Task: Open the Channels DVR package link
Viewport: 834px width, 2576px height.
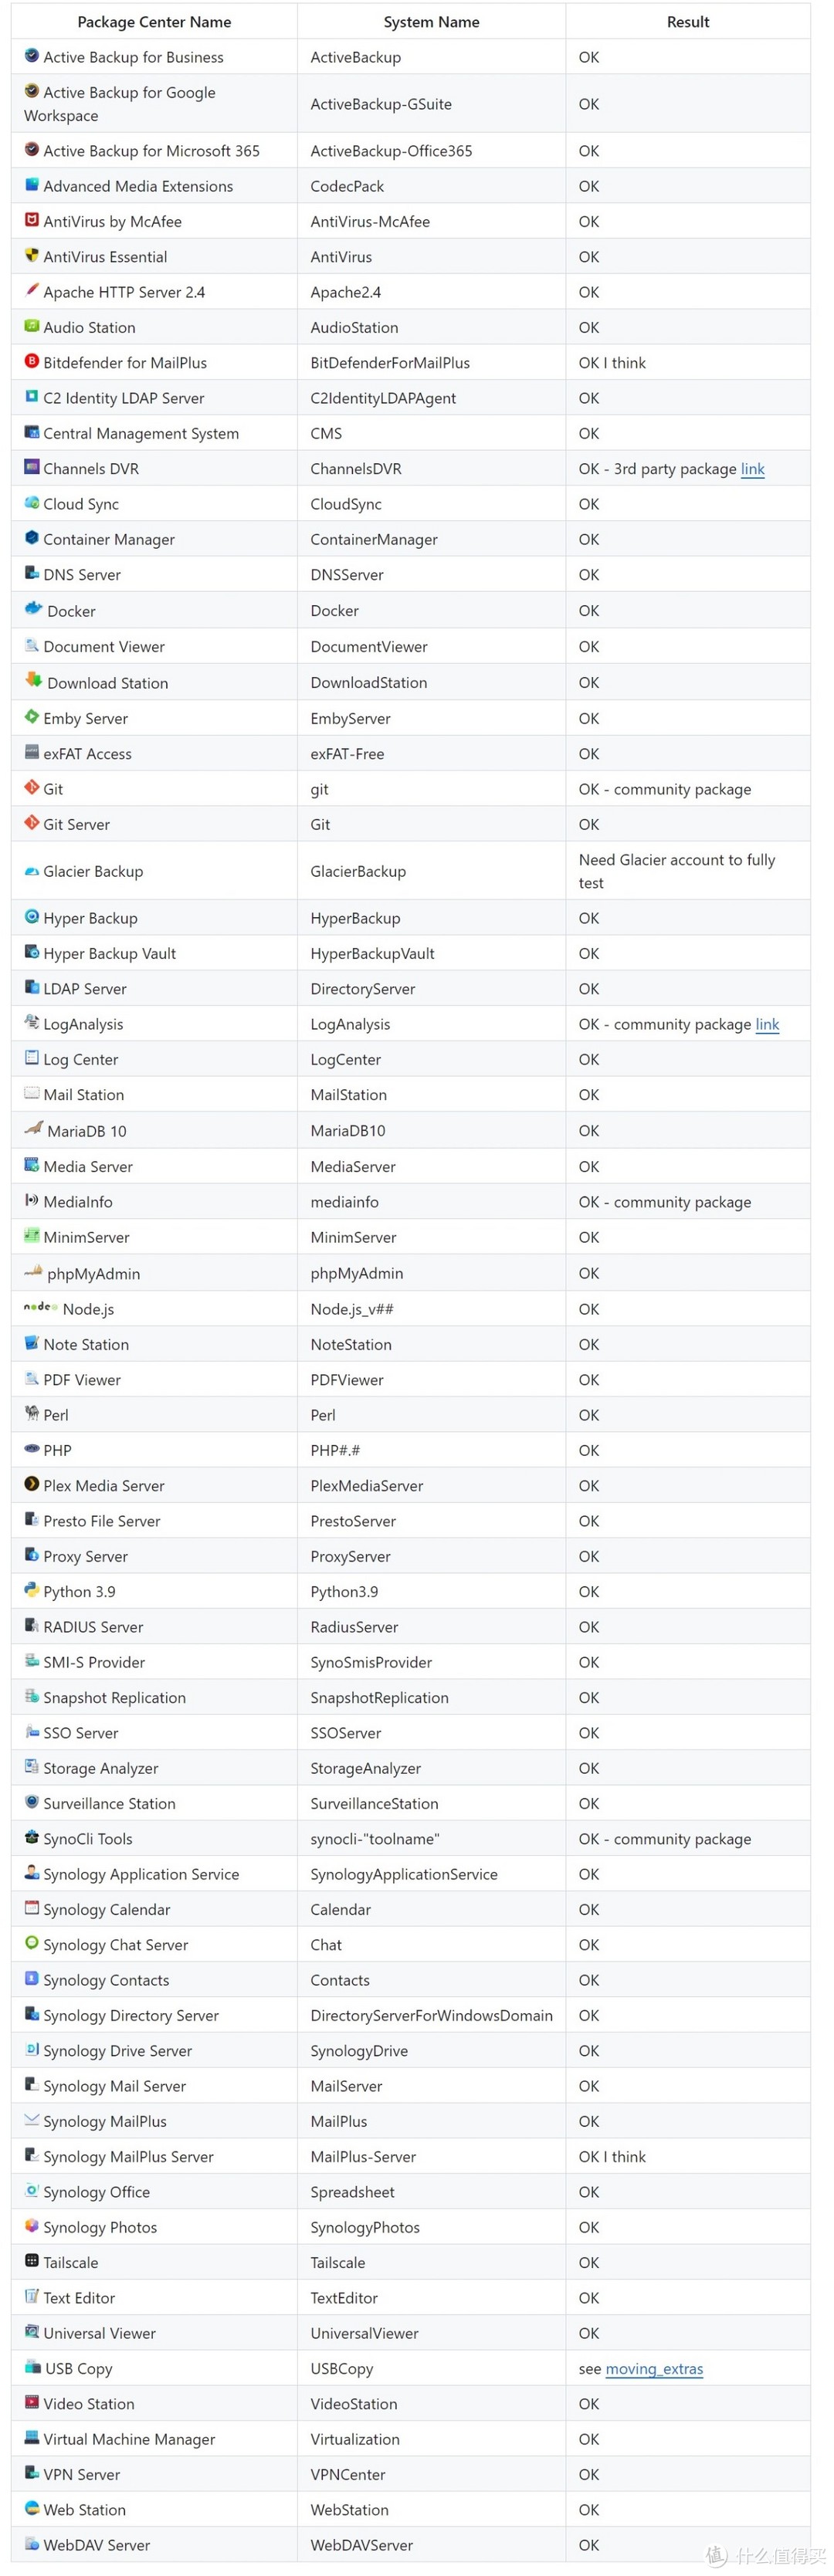Action: click(752, 469)
